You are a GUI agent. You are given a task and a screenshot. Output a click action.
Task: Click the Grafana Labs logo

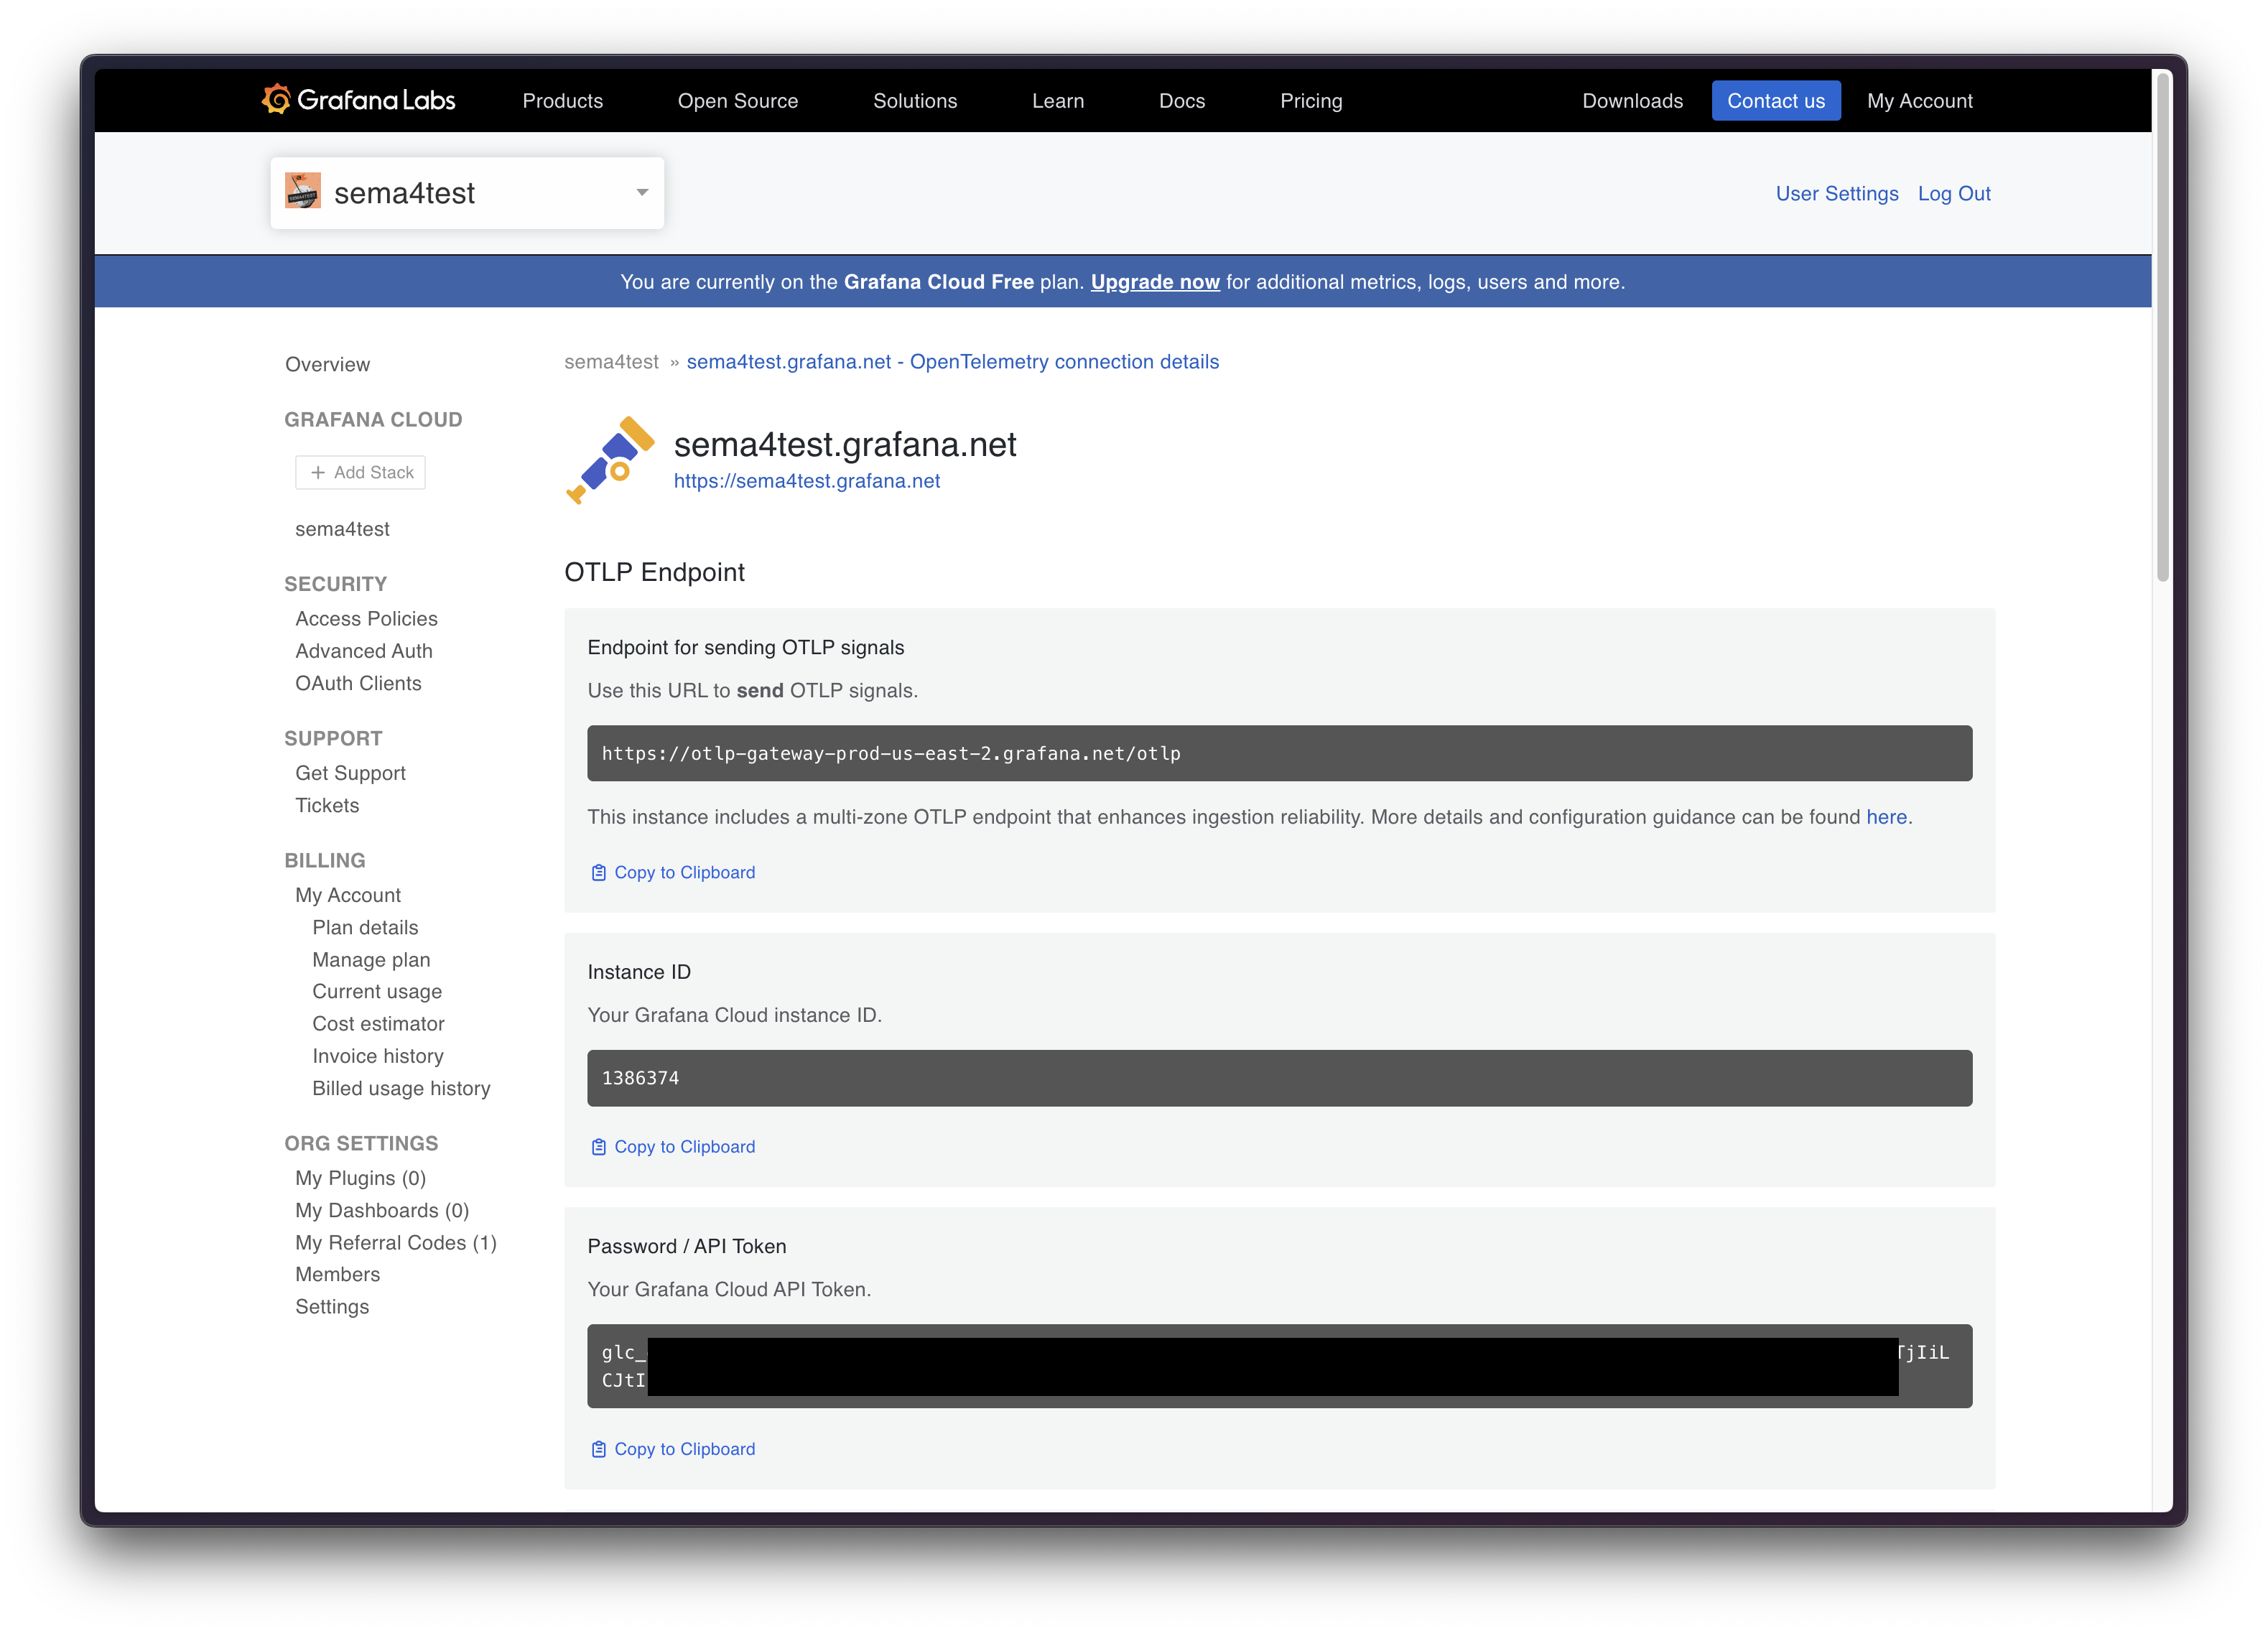coord(358,100)
